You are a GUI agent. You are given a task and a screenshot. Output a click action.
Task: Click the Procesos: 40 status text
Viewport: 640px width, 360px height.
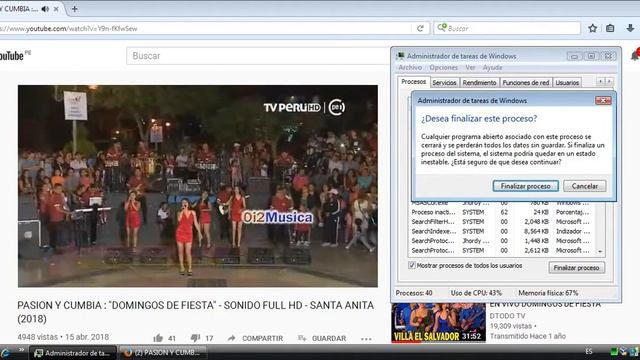(x=413, y=293)
